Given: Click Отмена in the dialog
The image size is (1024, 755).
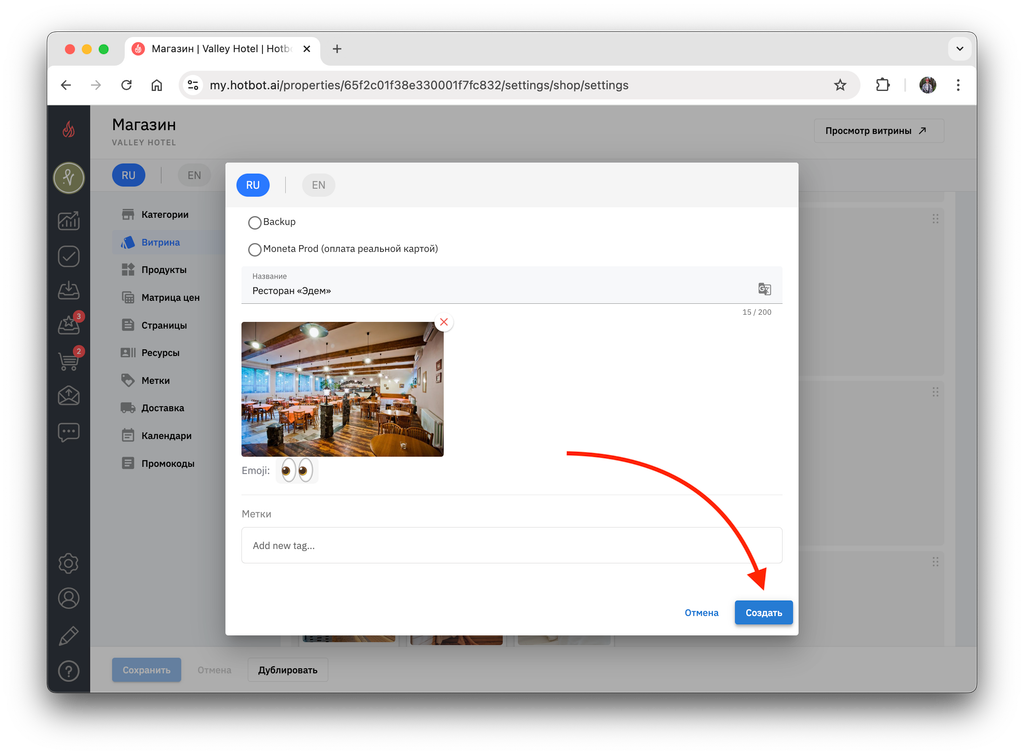Looking at the screenshot, I should [701, 613].
